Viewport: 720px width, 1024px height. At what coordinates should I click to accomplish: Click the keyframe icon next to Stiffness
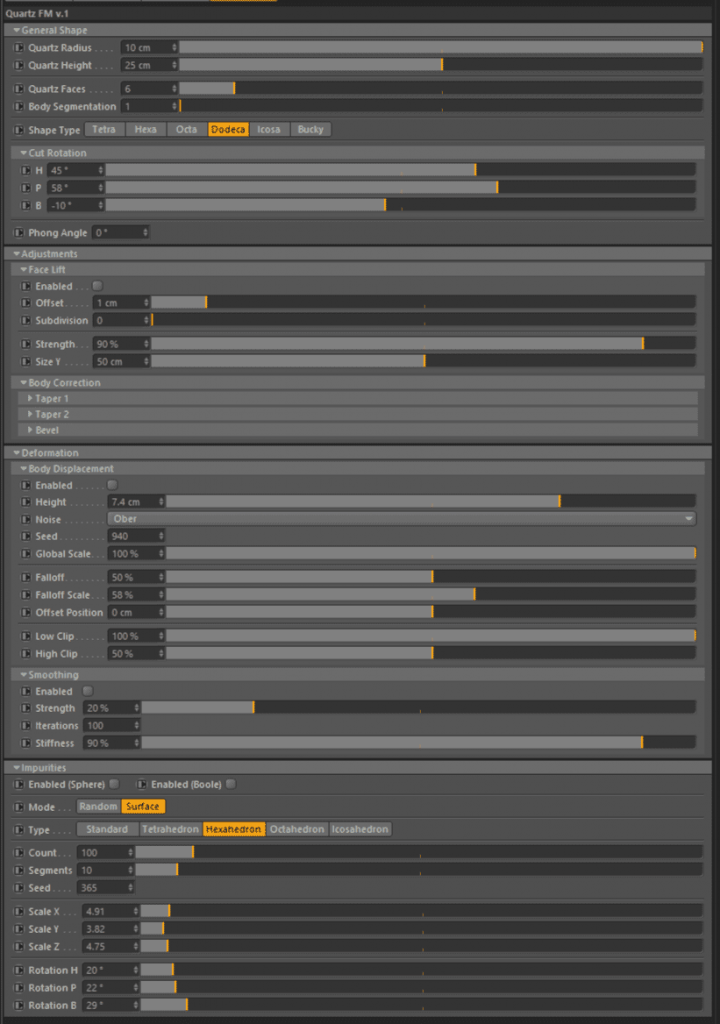point(27,743)
